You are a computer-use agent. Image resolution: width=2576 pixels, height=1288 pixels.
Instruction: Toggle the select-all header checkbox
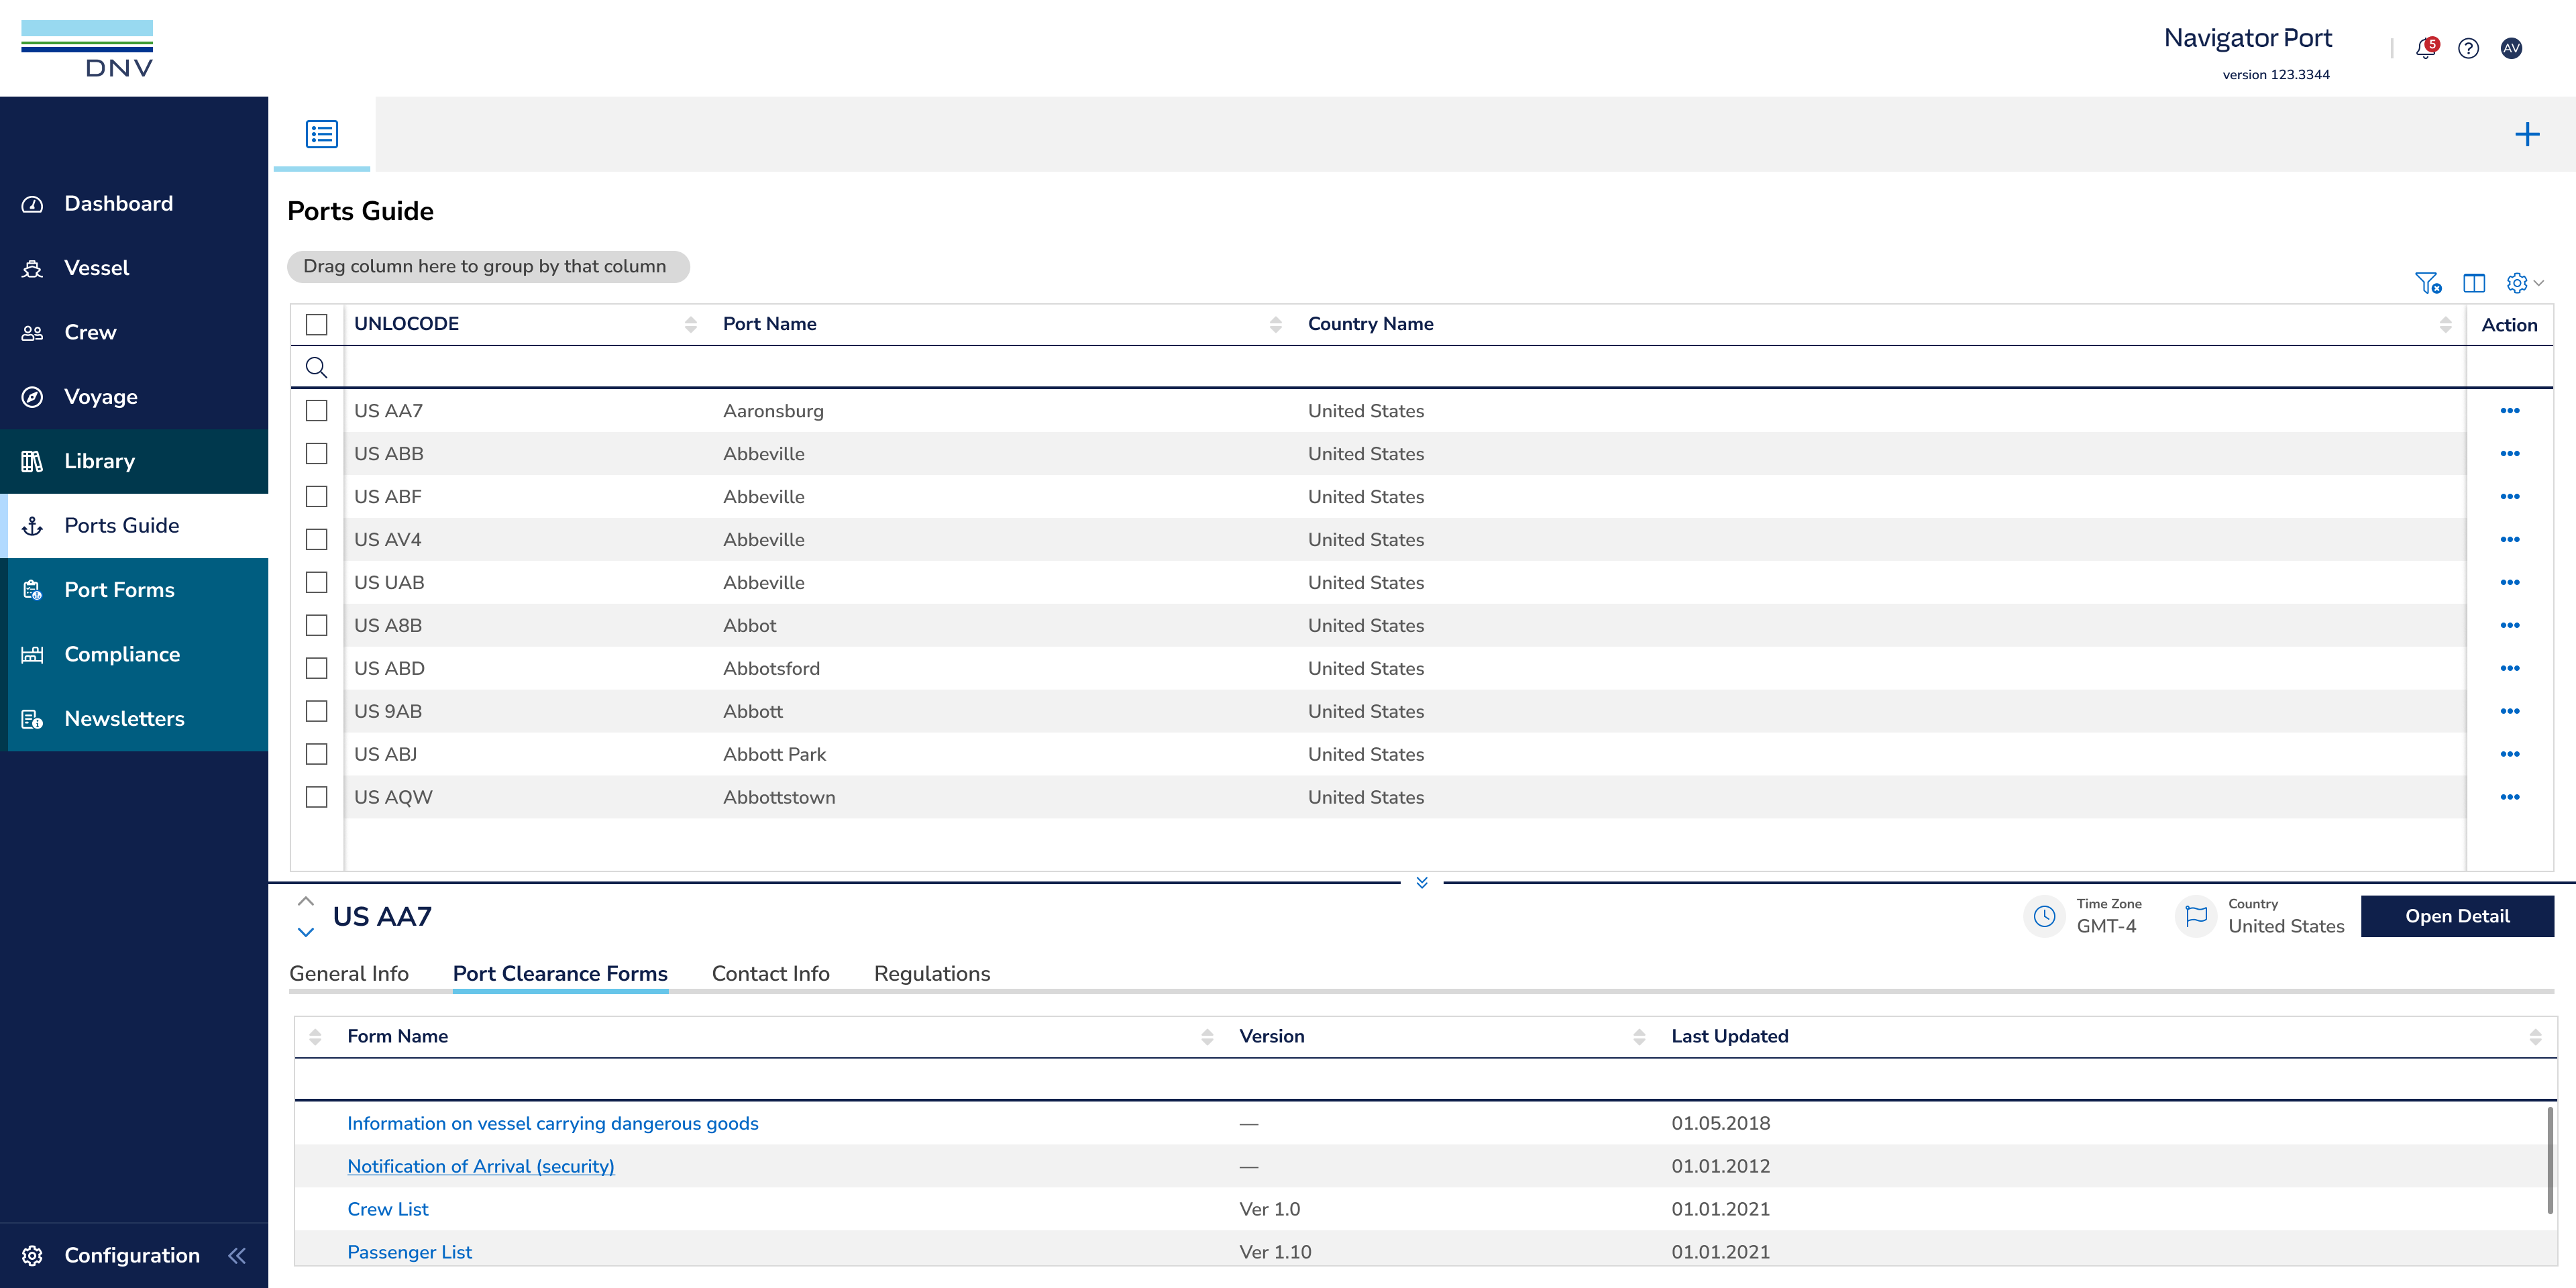point(316,324)
